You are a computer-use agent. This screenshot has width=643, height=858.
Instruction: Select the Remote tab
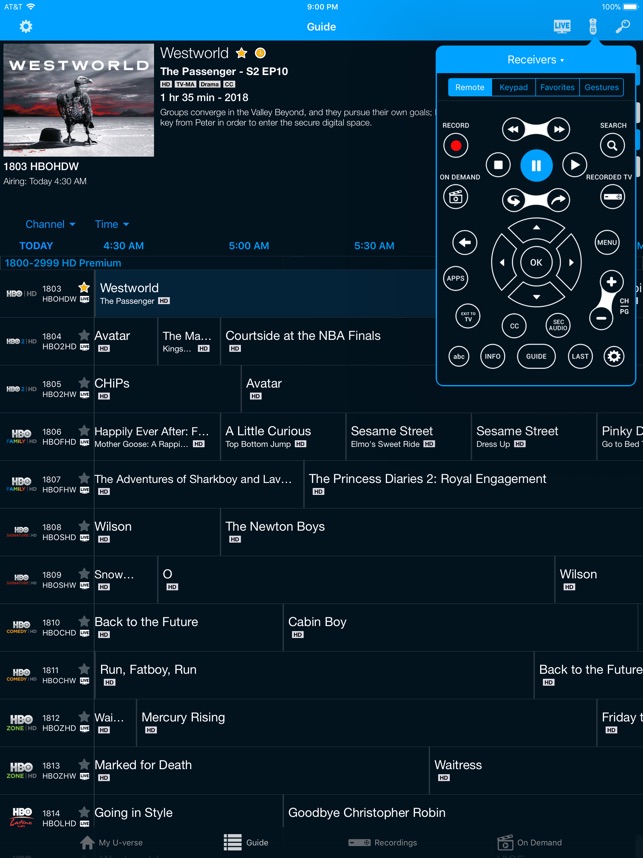pos(470,88)
